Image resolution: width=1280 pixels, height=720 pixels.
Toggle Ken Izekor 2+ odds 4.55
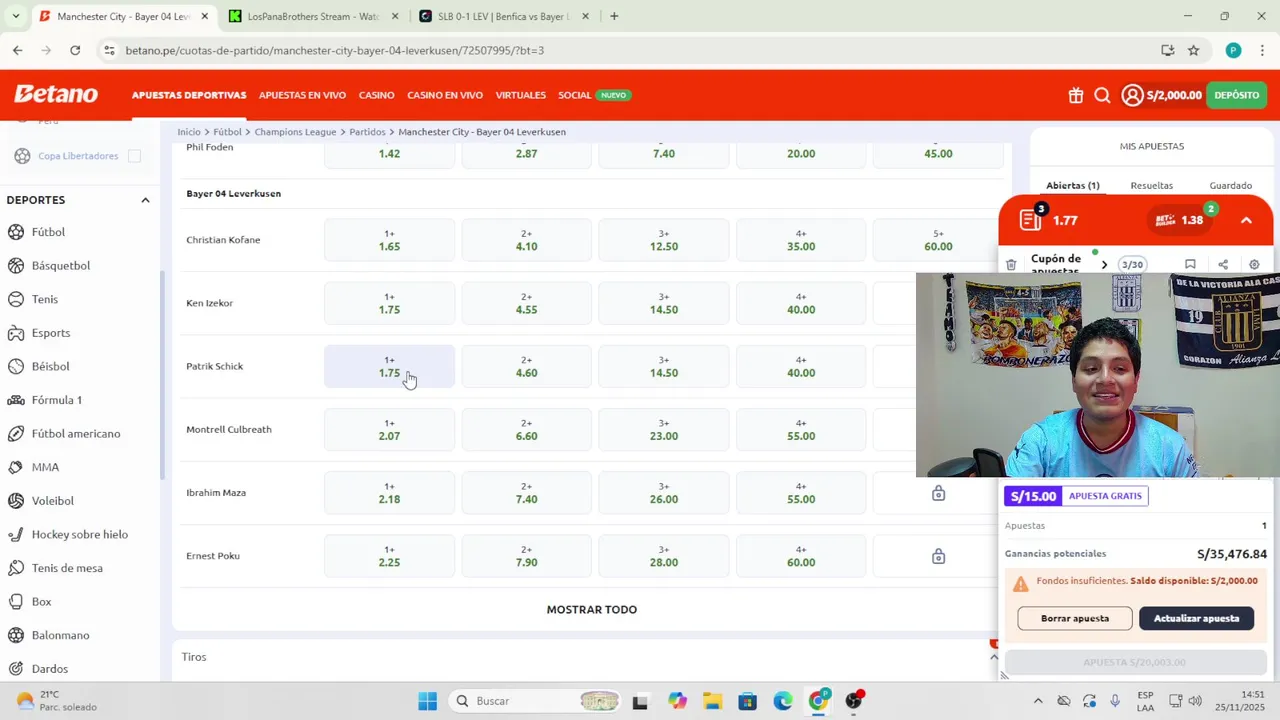(526, 303)
